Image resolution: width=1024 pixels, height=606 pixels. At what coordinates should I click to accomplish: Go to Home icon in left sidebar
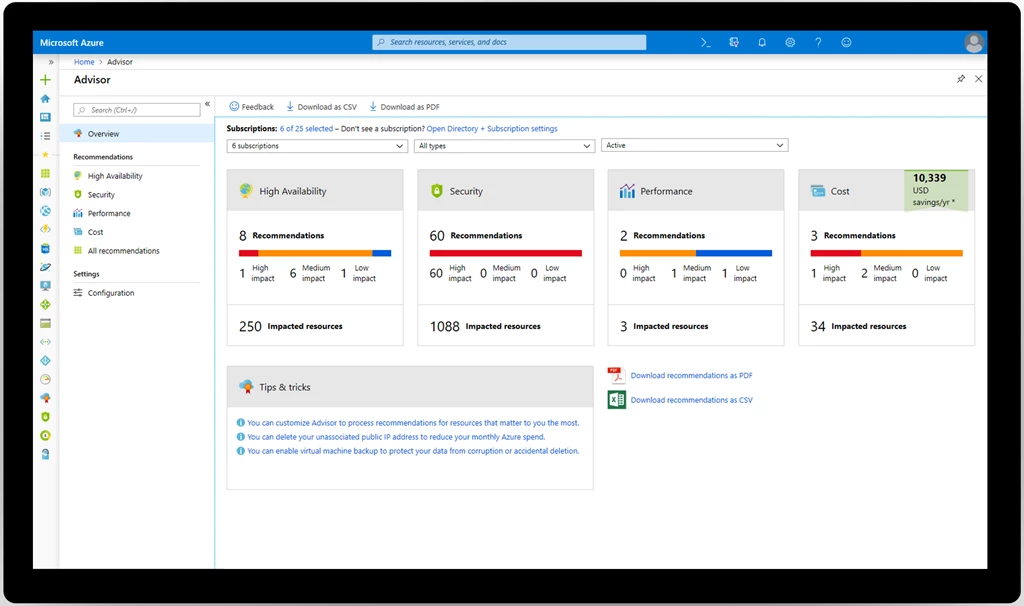click(45, 99)
